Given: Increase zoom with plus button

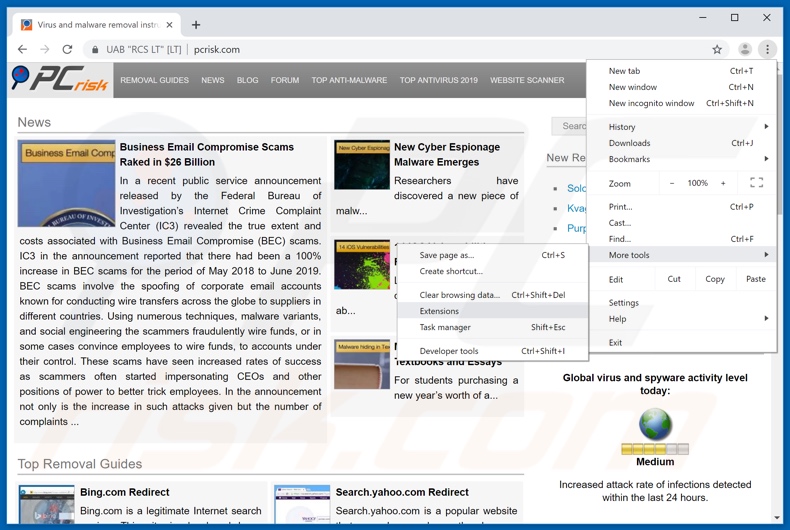Looking at the screenshot, I should click(723, 183).
